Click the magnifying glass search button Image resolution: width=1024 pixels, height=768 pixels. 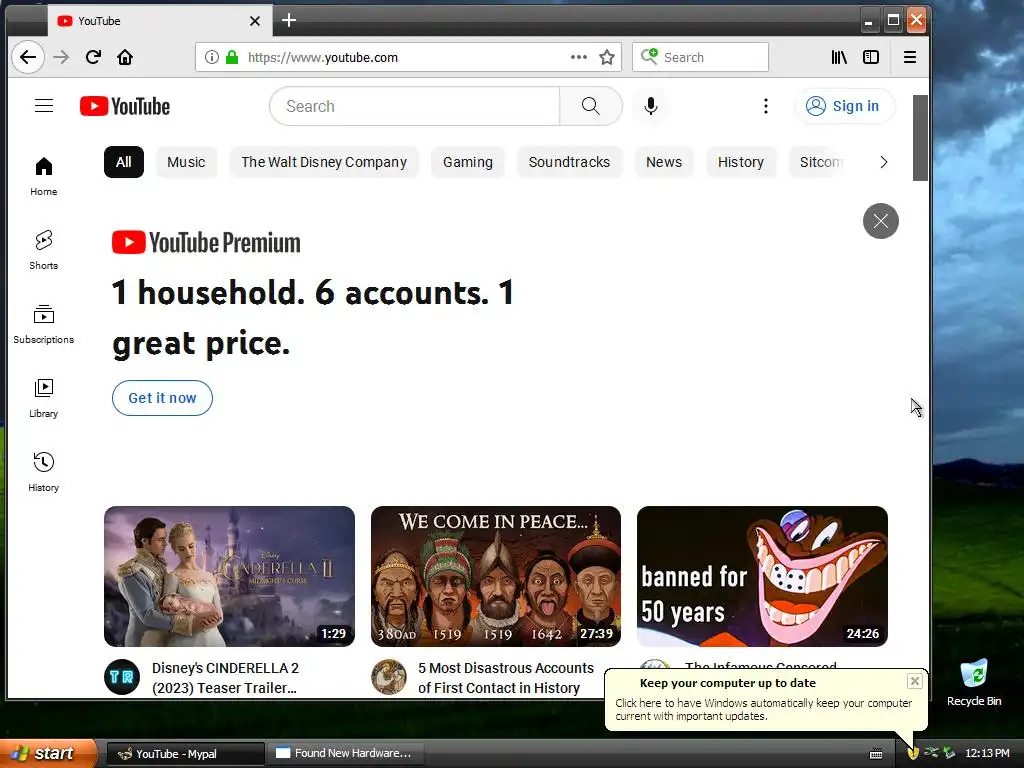pyautogui.click(x=590, y=106)
